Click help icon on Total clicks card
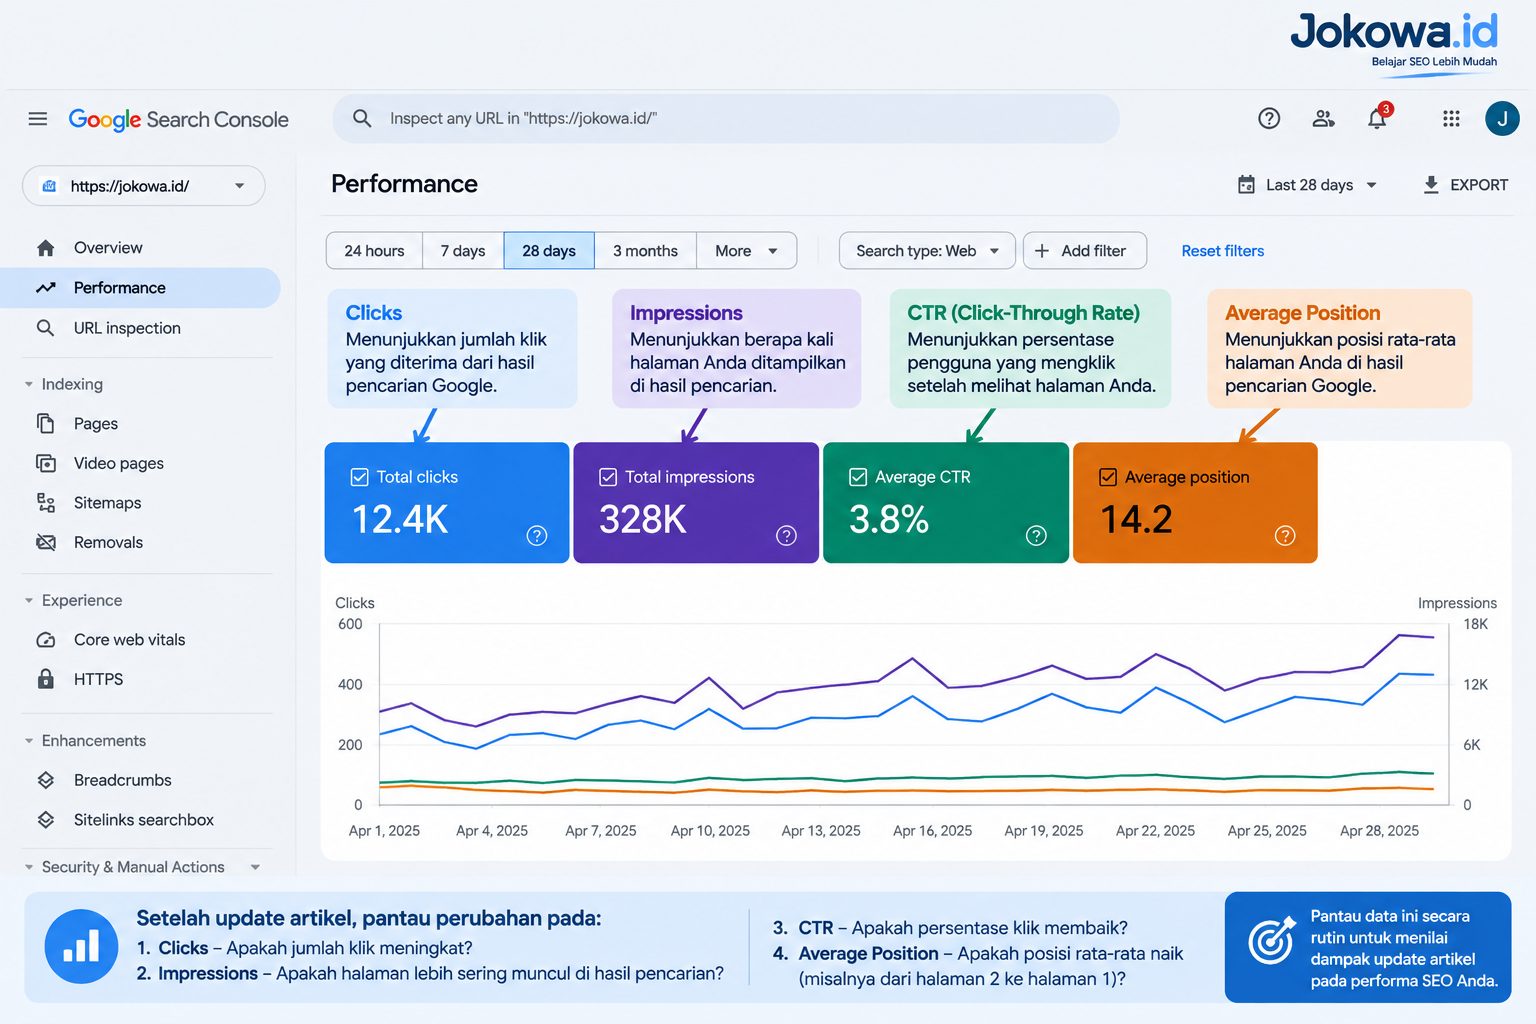 tap(537, 536)
